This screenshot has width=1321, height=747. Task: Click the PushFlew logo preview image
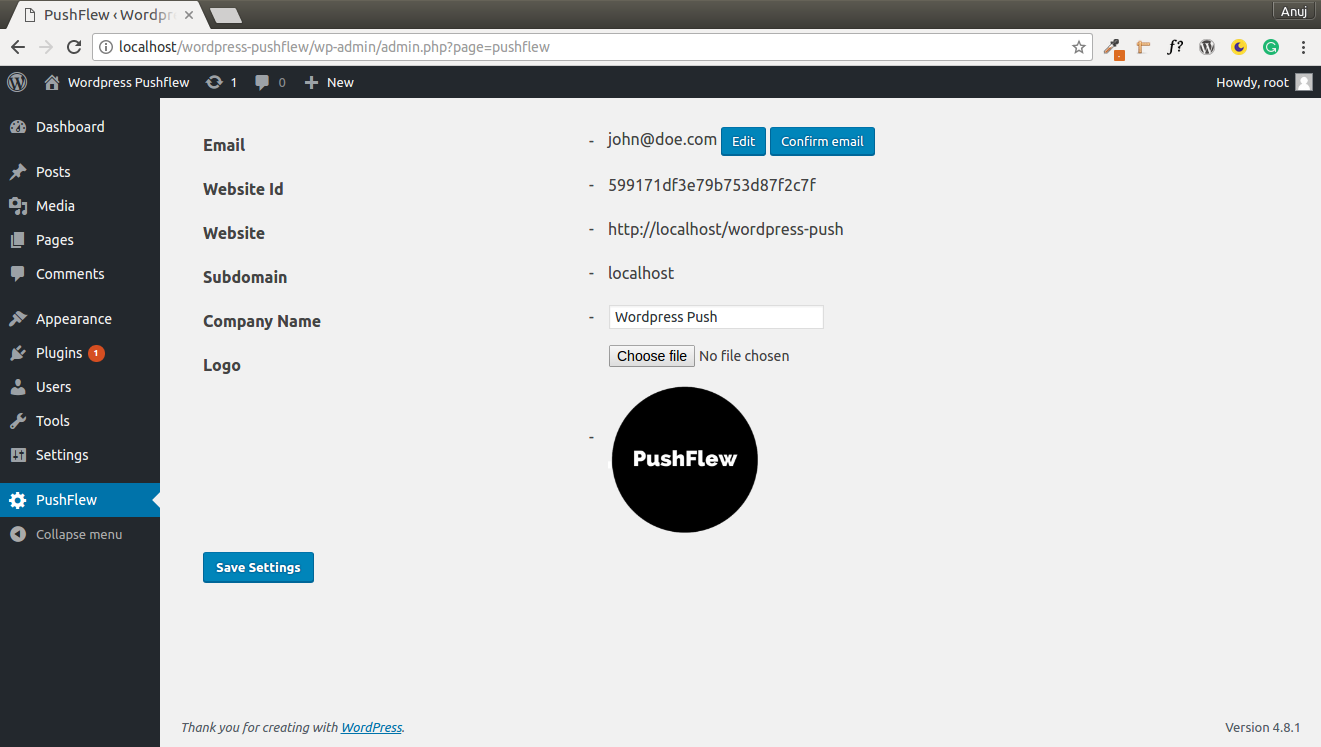pos(685,460)
